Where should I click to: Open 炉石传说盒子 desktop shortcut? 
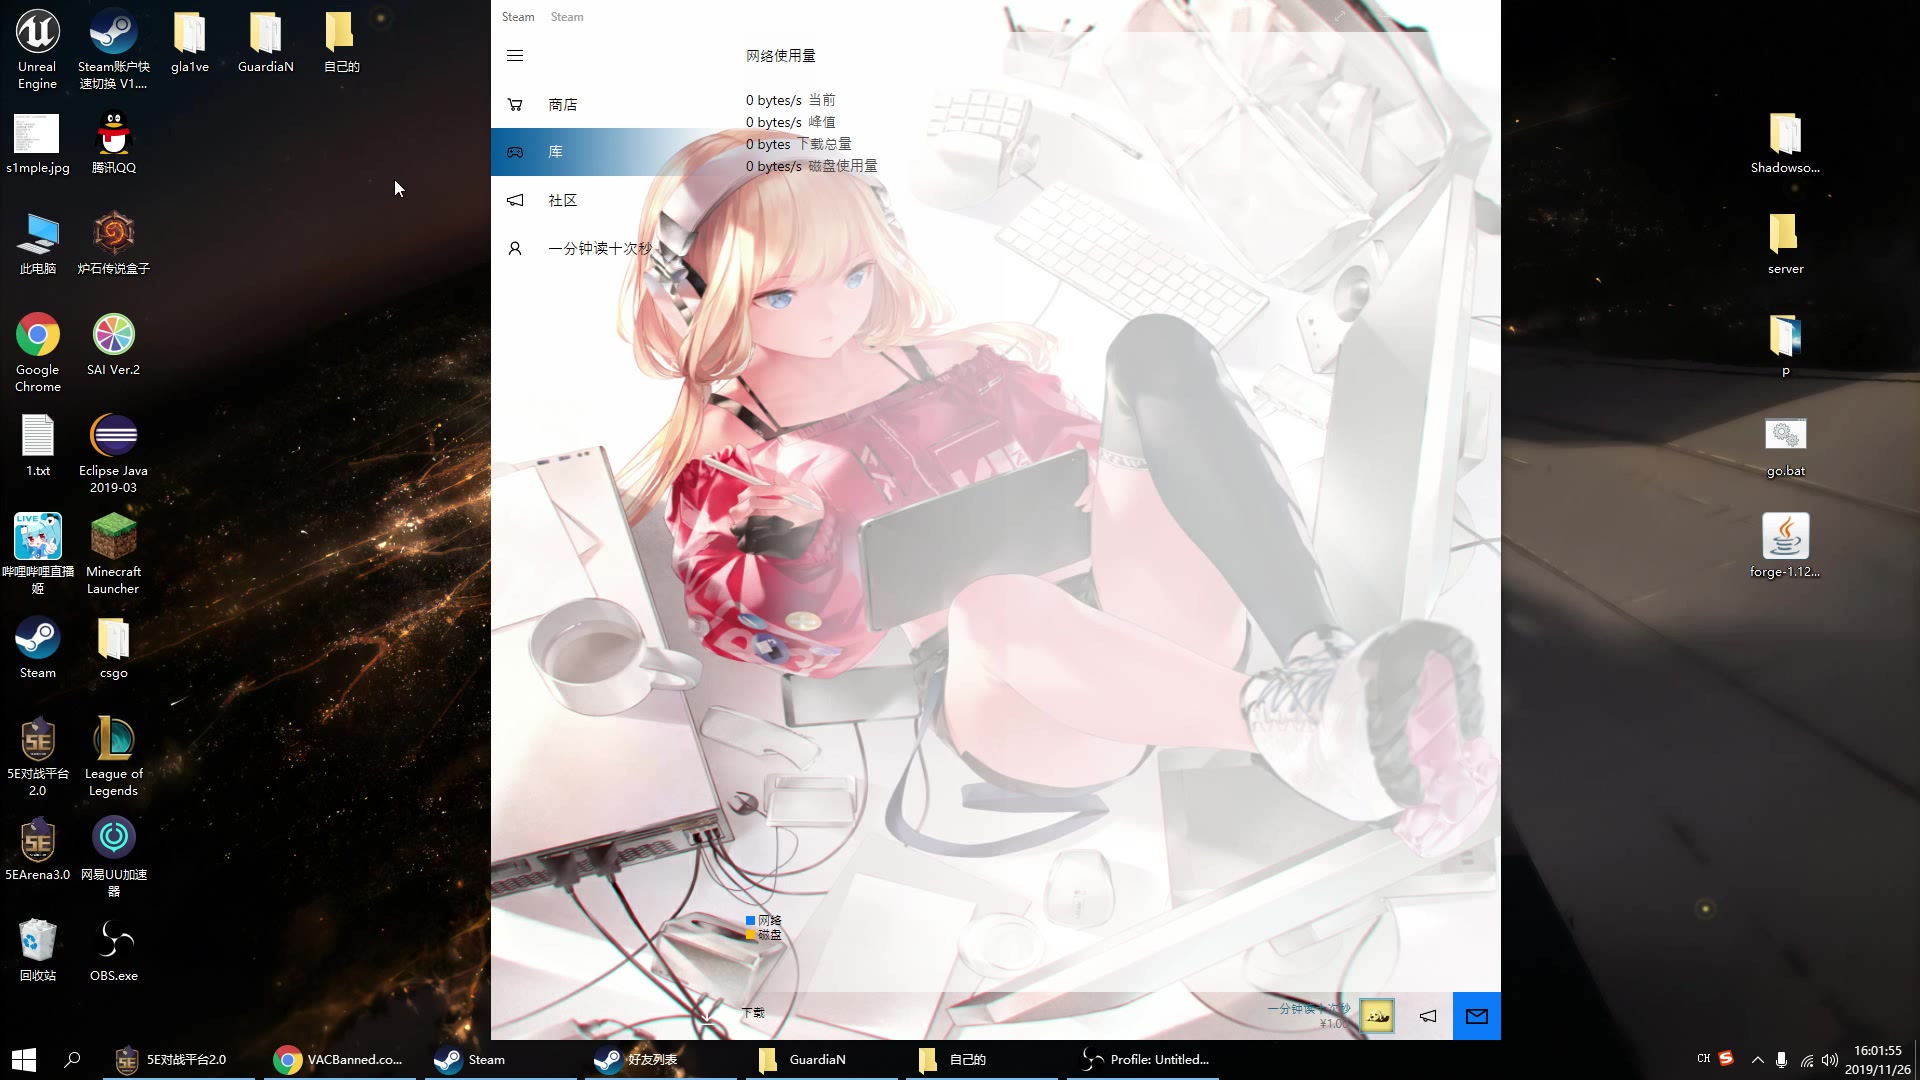pos(114,244)
